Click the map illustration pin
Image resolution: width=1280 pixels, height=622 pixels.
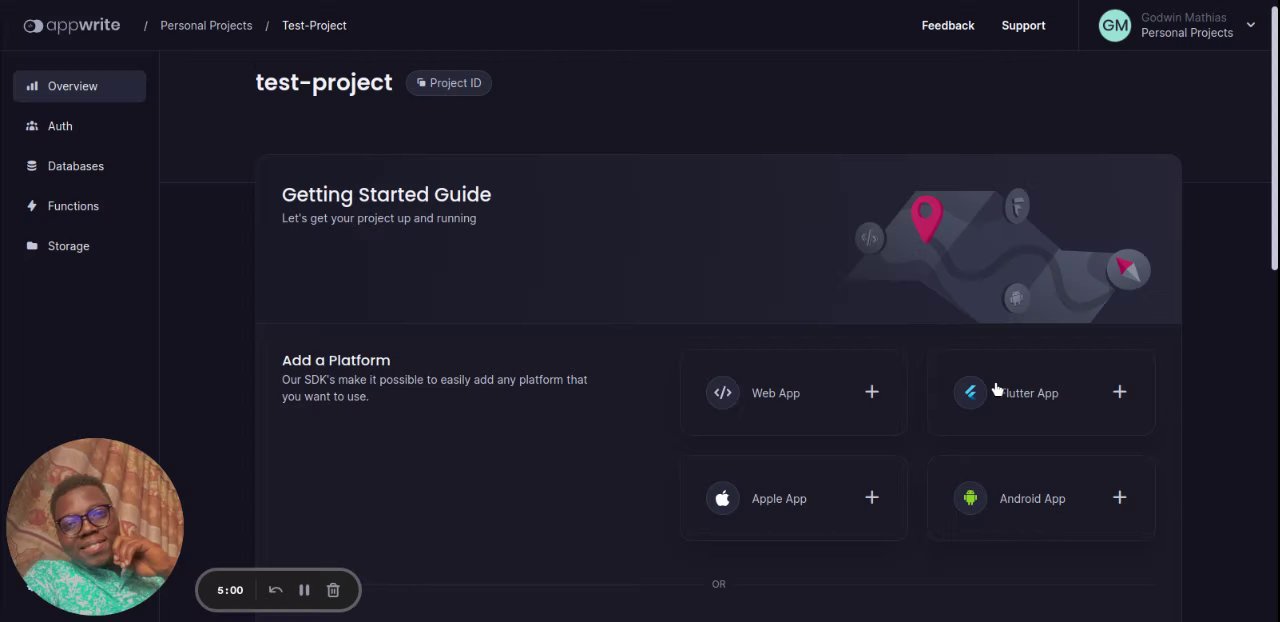926,219
